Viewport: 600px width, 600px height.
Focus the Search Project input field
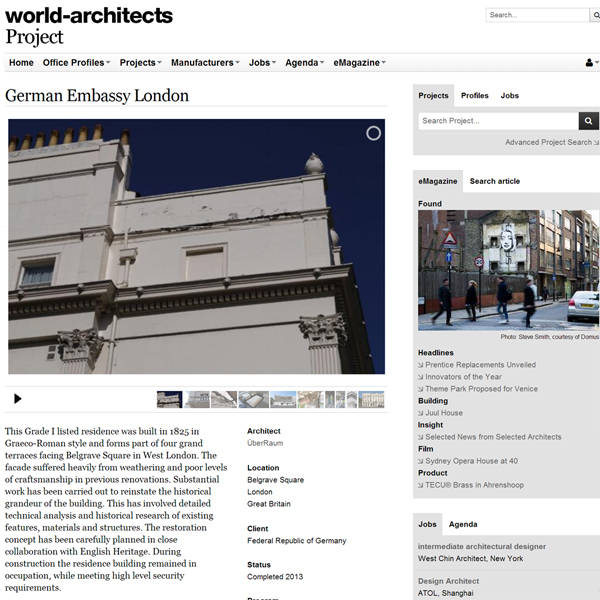pos(498,121)
